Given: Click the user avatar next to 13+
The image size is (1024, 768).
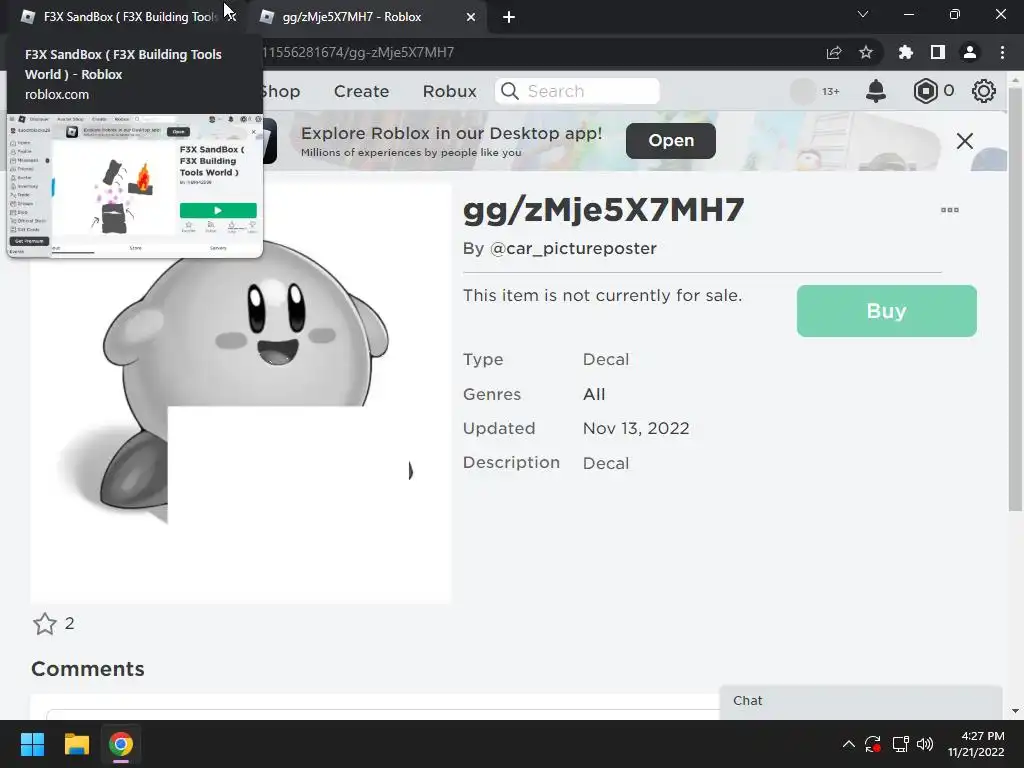Looking at the screenshot, I should click(803, 91).
